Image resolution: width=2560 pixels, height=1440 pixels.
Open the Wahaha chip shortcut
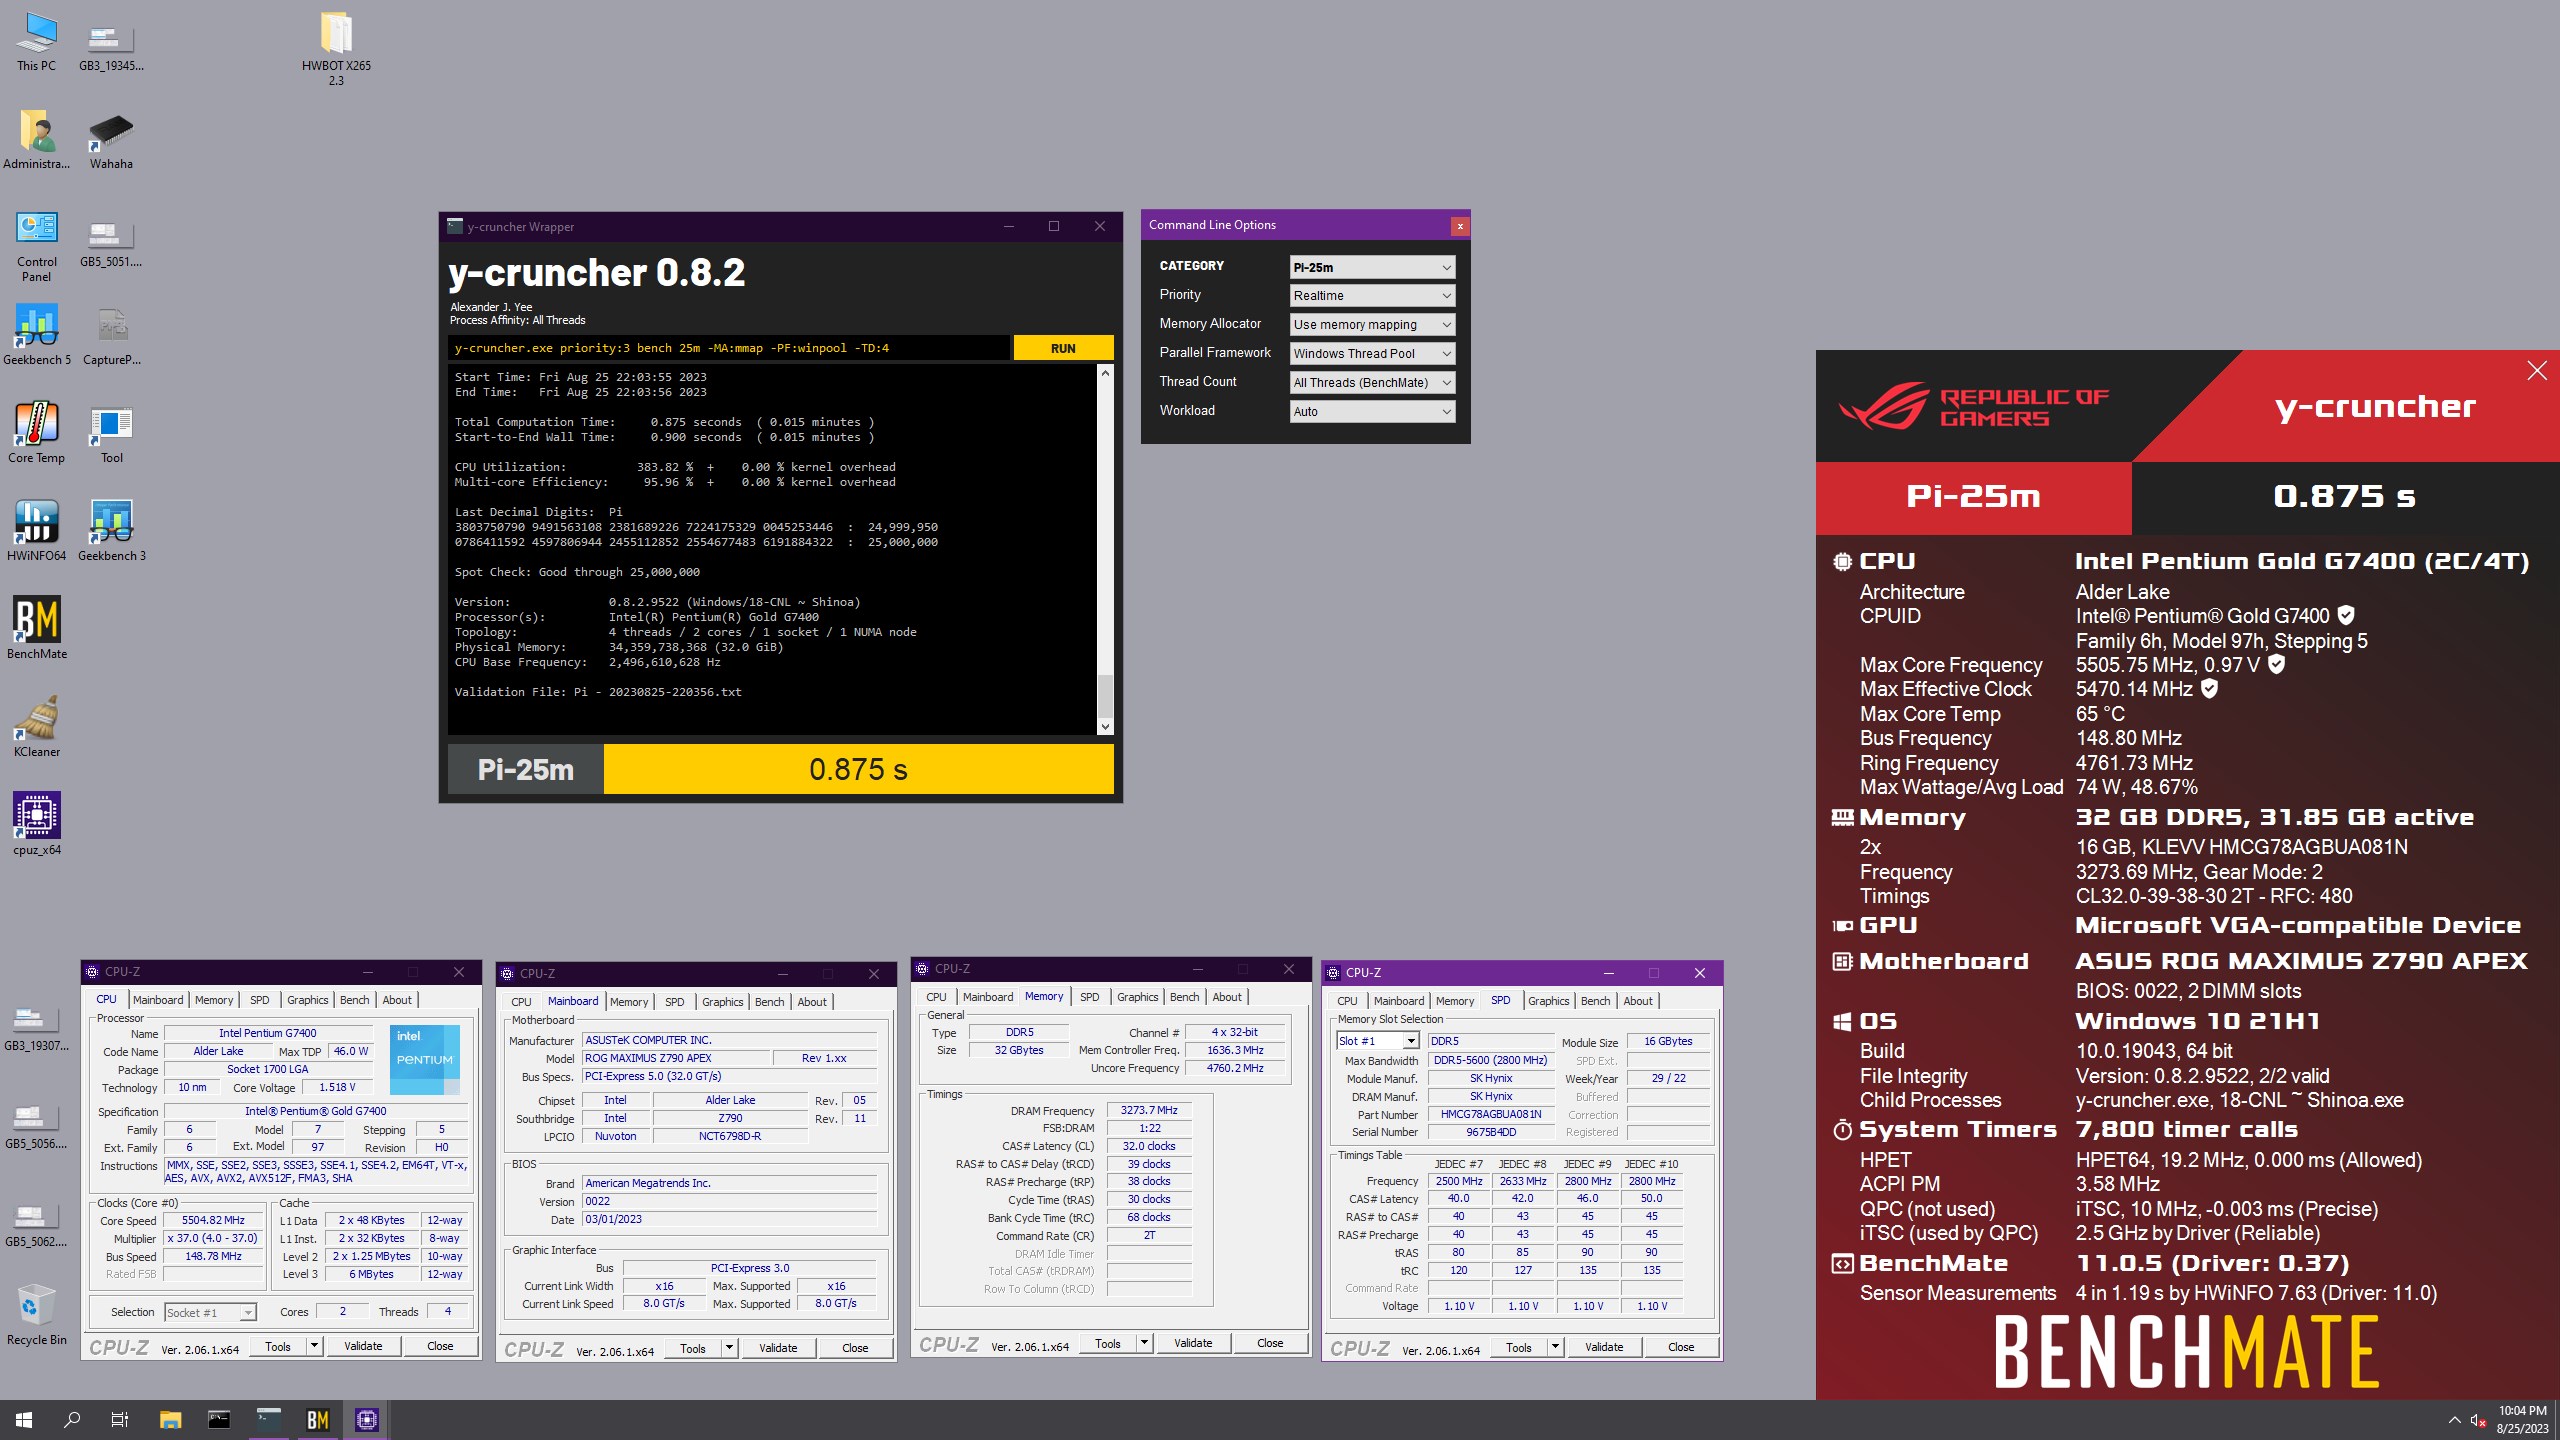pos(111,140)
